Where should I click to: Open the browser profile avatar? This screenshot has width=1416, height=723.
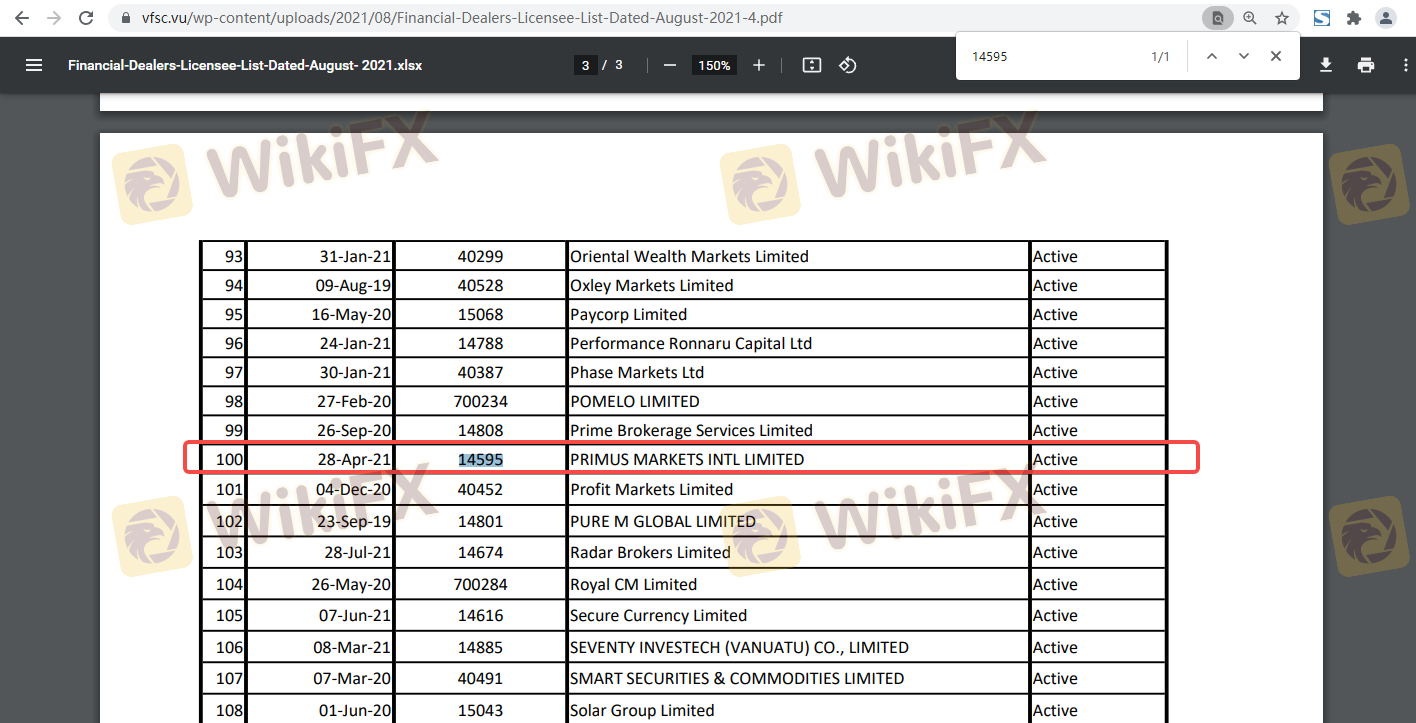(x=1386, y=18)
